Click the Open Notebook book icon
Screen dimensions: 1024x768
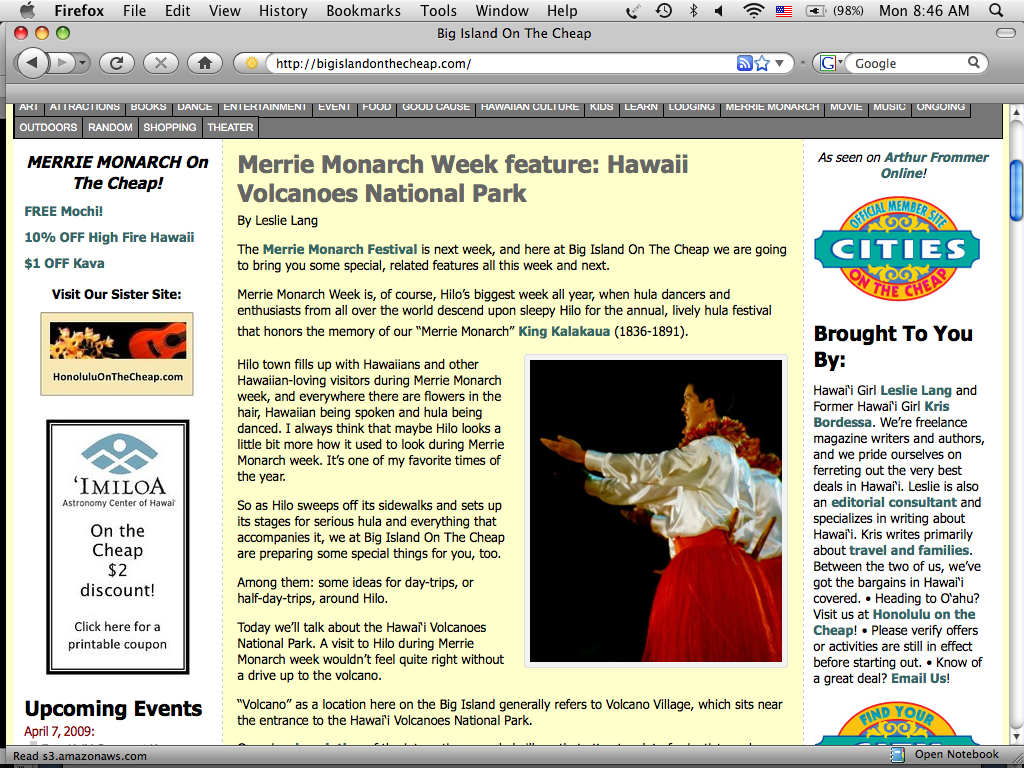click(x=898, y=754)
